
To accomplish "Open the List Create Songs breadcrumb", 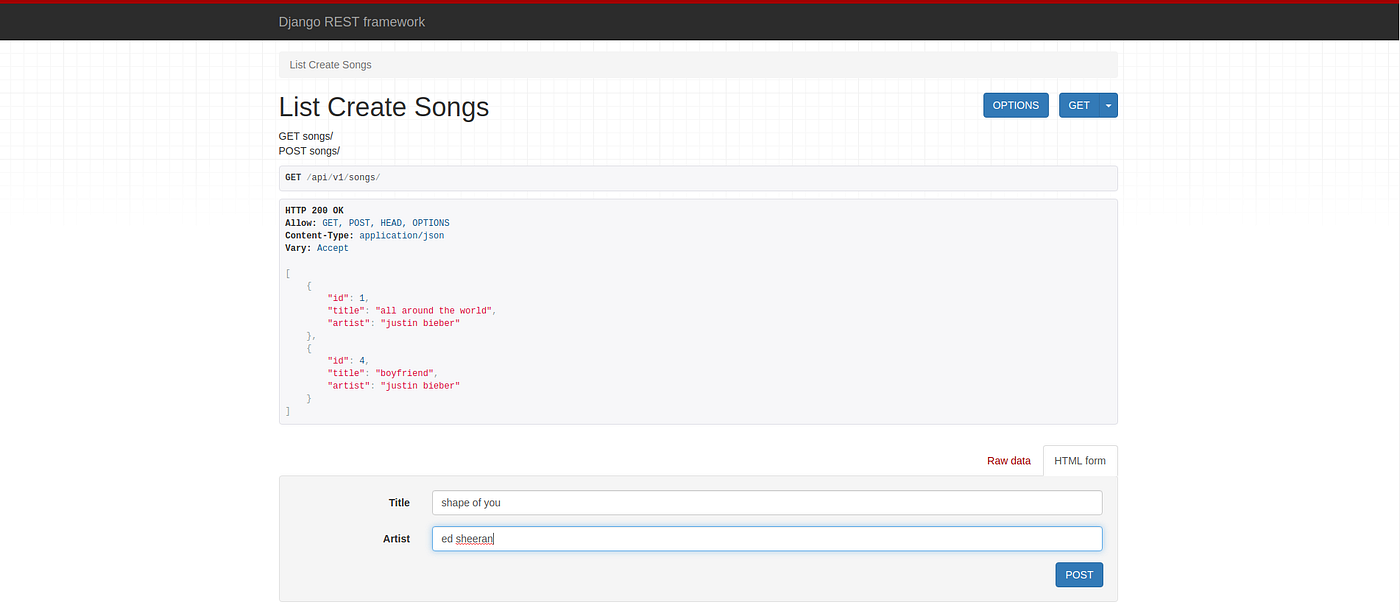I will pyautogui.click(x=330, y=65).
